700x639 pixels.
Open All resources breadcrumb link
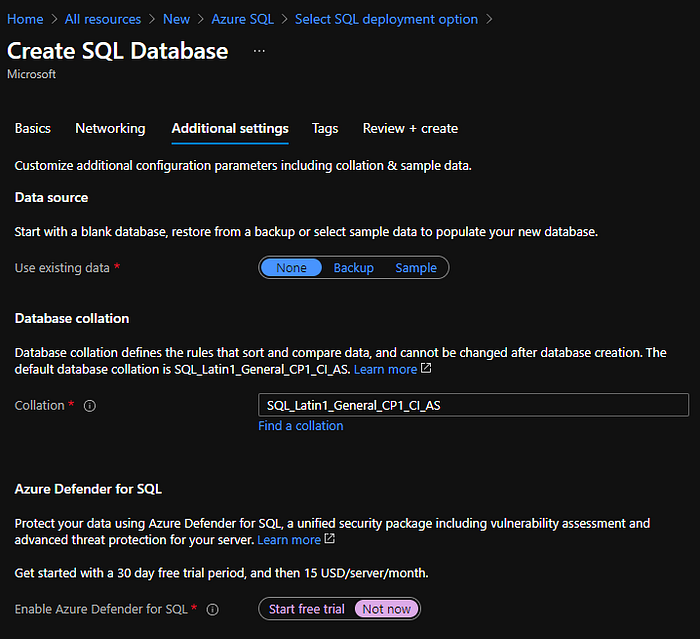coord(103,19)
